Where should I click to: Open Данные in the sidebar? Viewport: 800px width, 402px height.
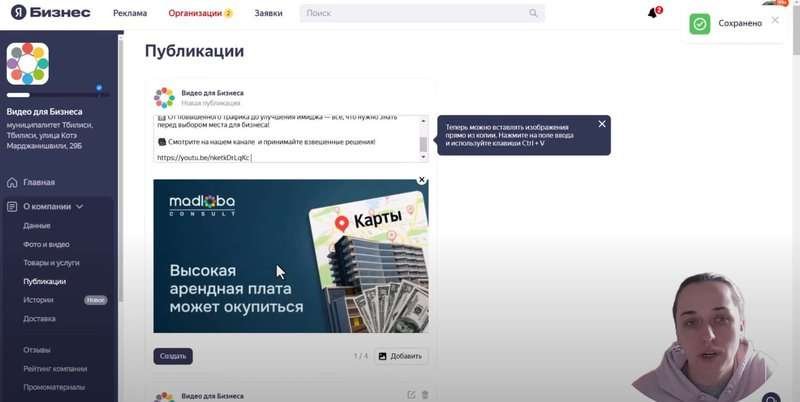[x=37, y=225]
